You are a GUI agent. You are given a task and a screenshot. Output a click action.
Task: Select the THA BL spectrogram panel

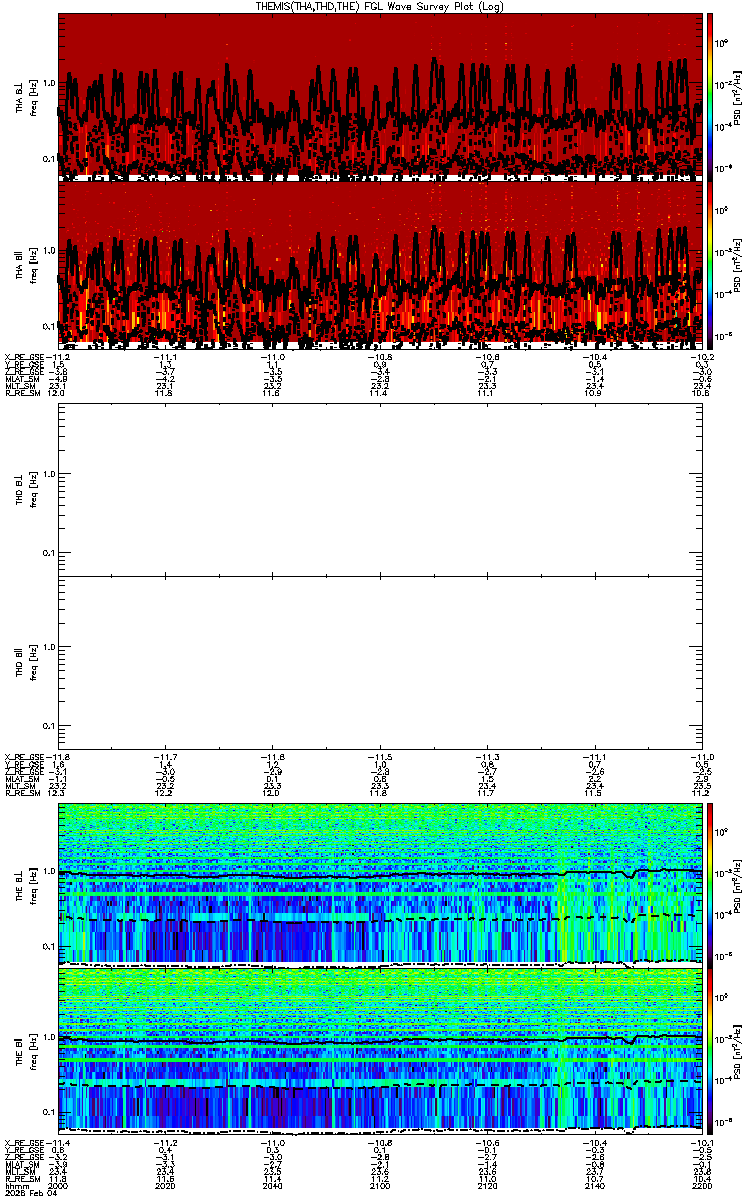(x=380, y=96)
